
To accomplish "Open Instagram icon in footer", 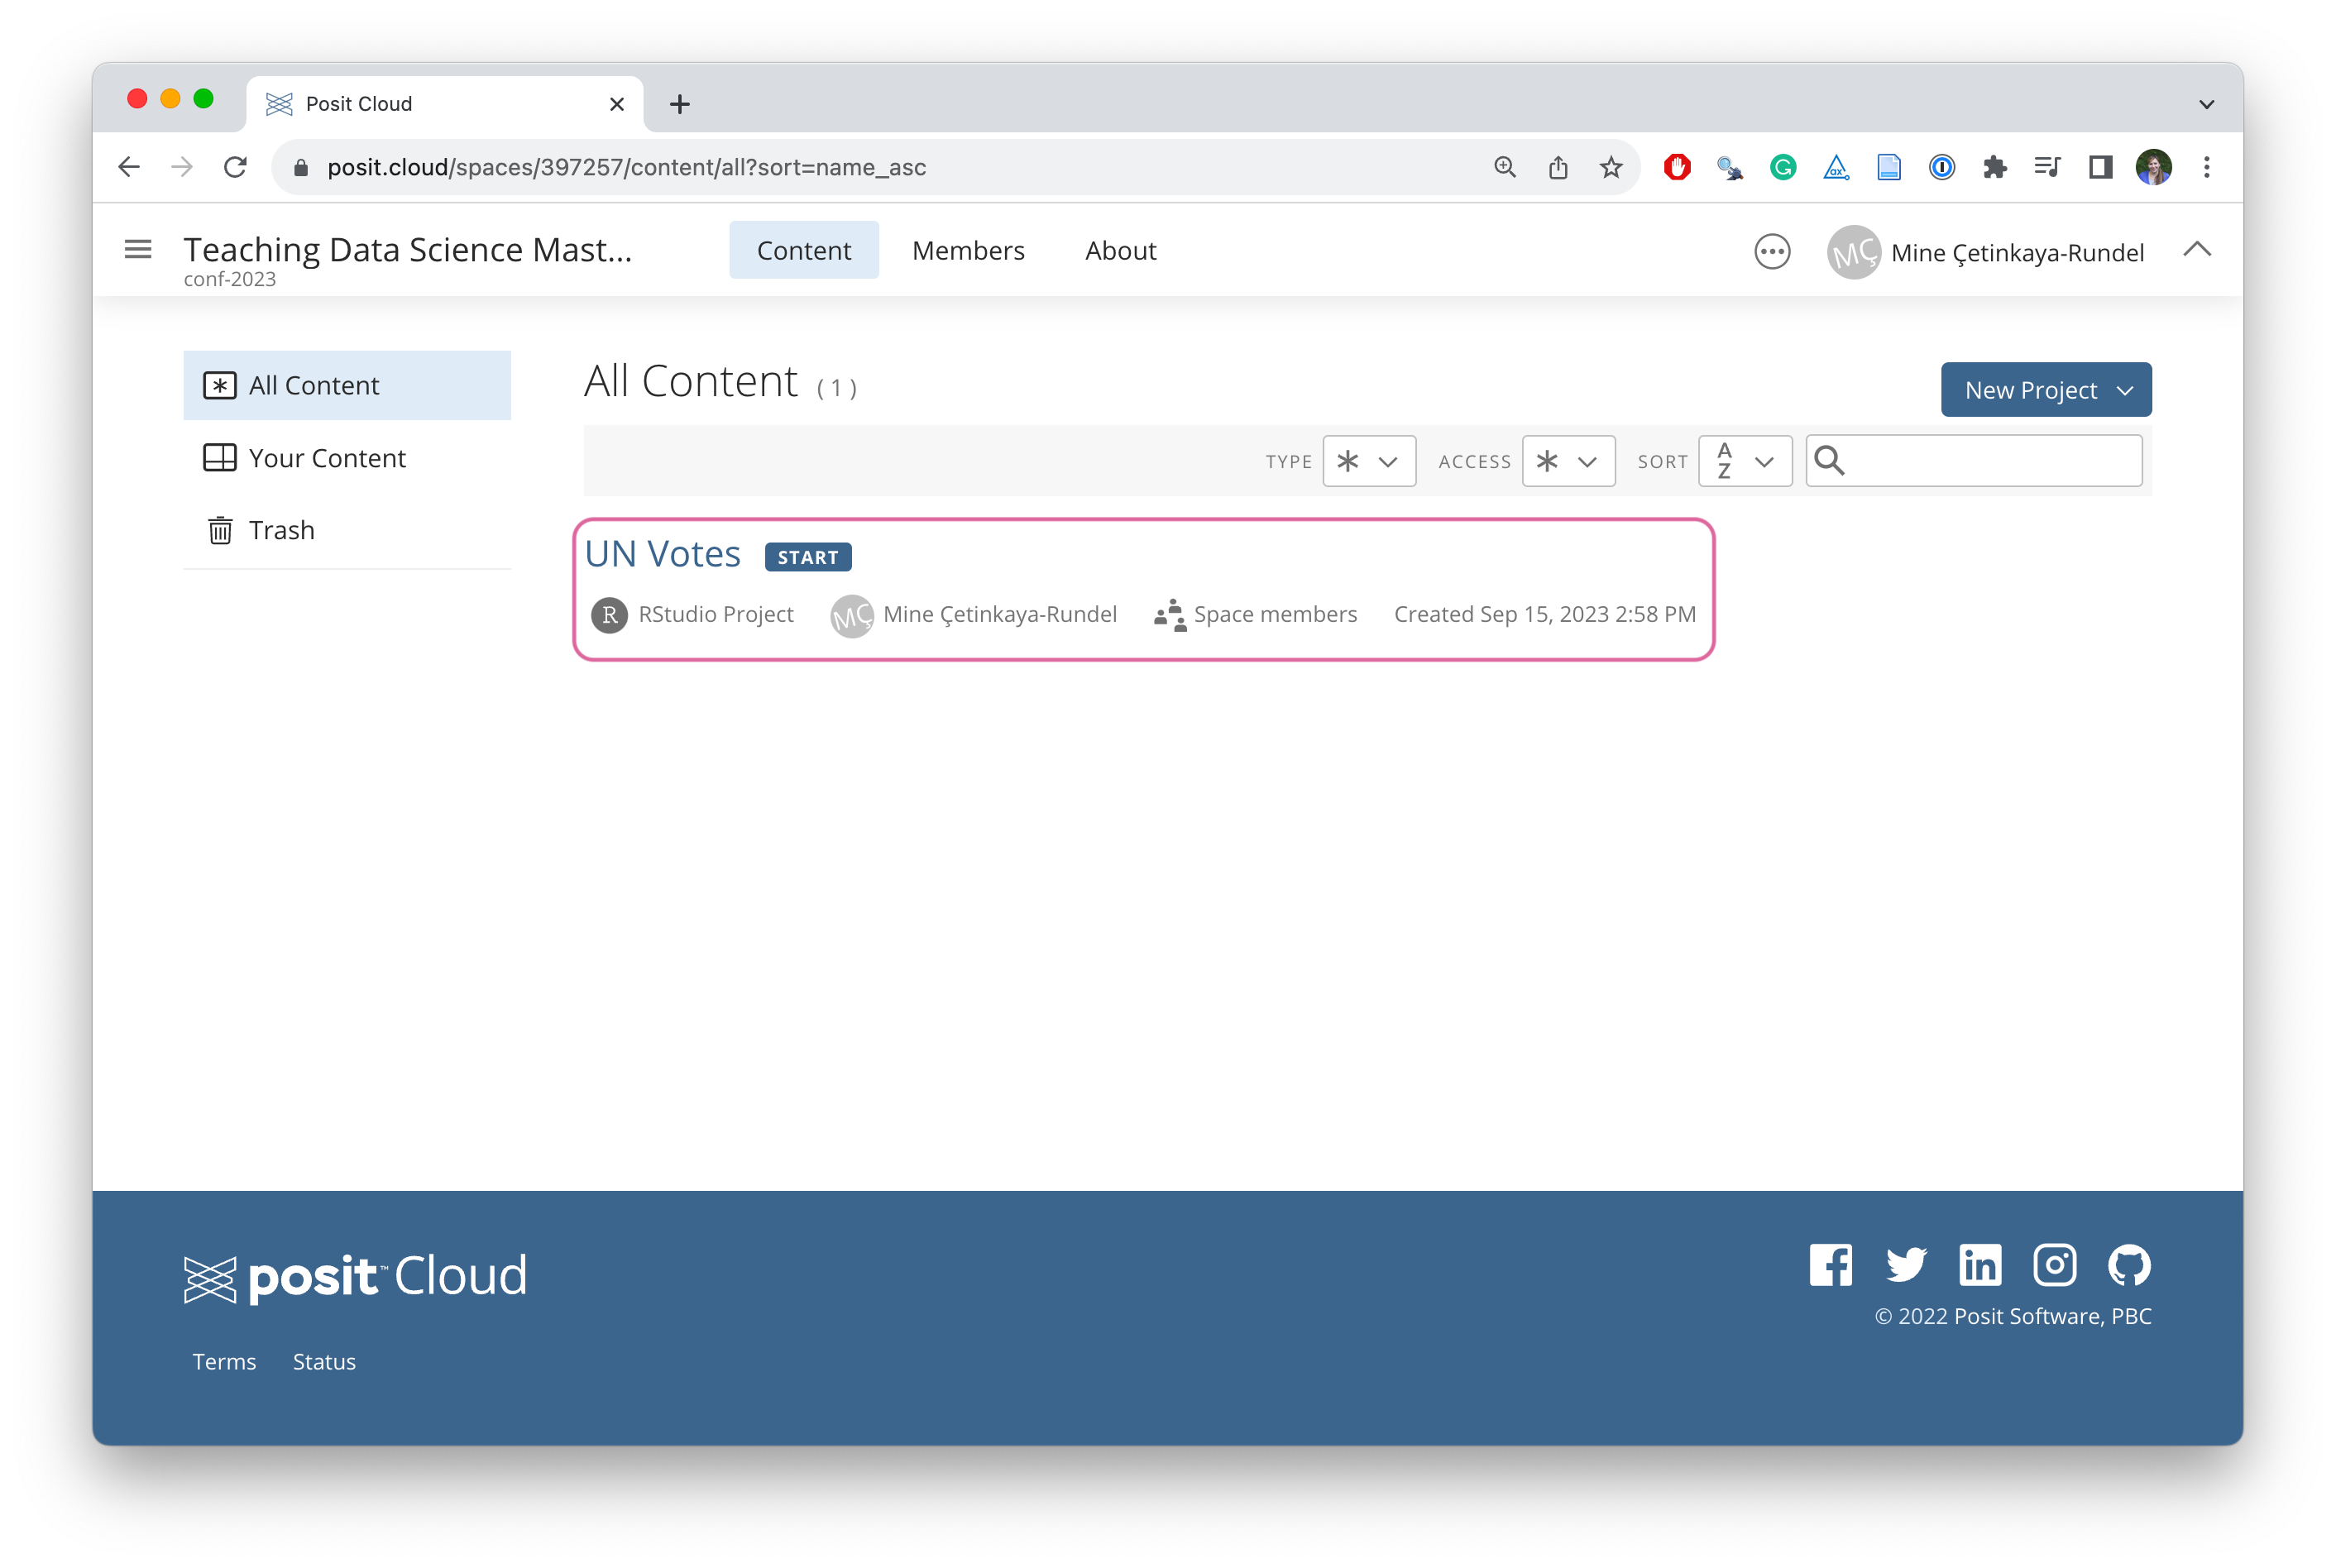I will [2055, 1265].
